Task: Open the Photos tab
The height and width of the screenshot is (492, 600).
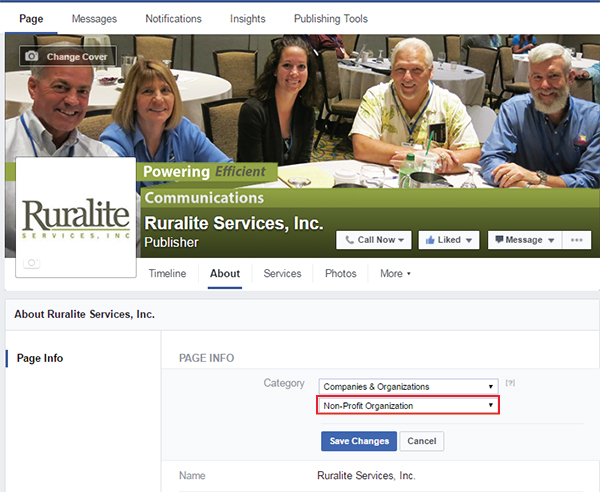Action: point(340,273)
